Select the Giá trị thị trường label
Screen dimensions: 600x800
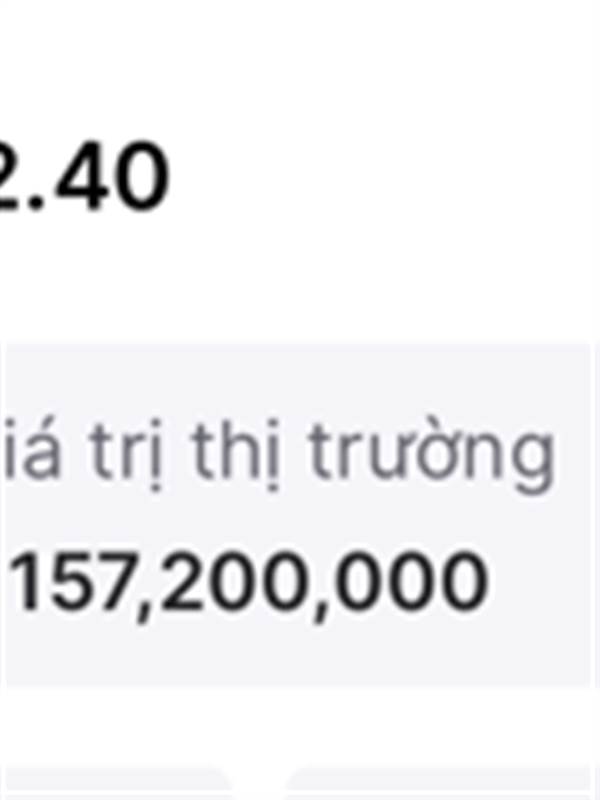point(278,456)
